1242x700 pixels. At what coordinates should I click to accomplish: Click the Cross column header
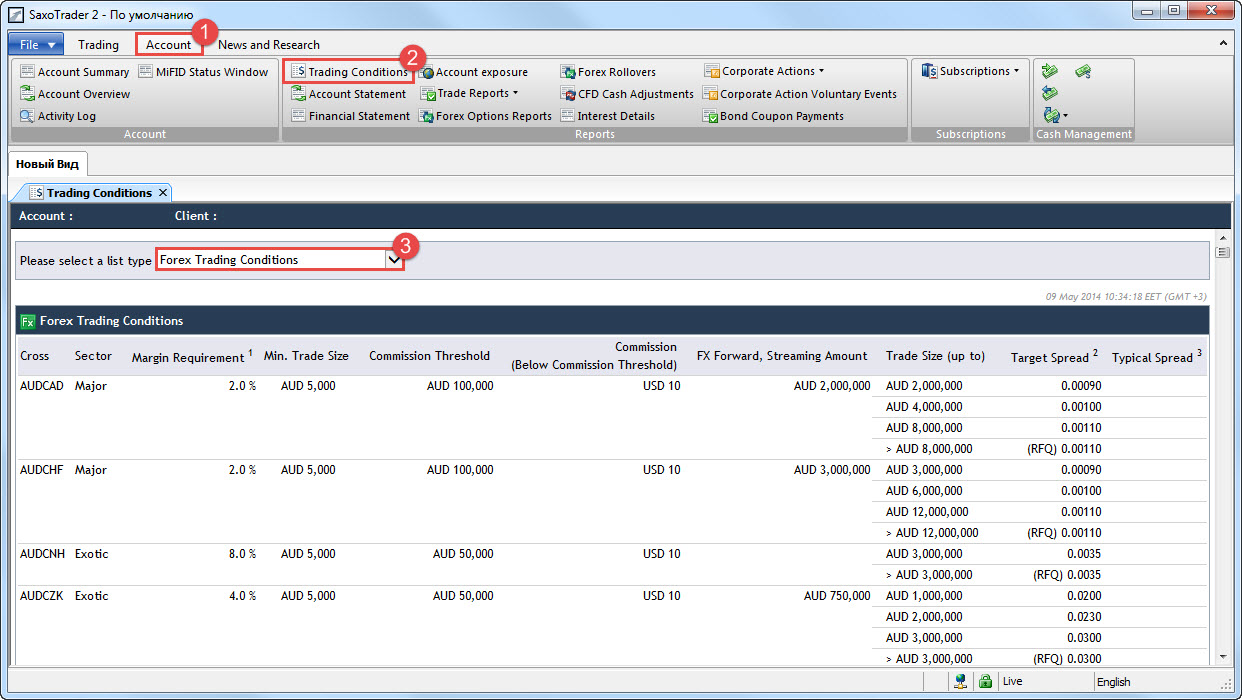35,356
